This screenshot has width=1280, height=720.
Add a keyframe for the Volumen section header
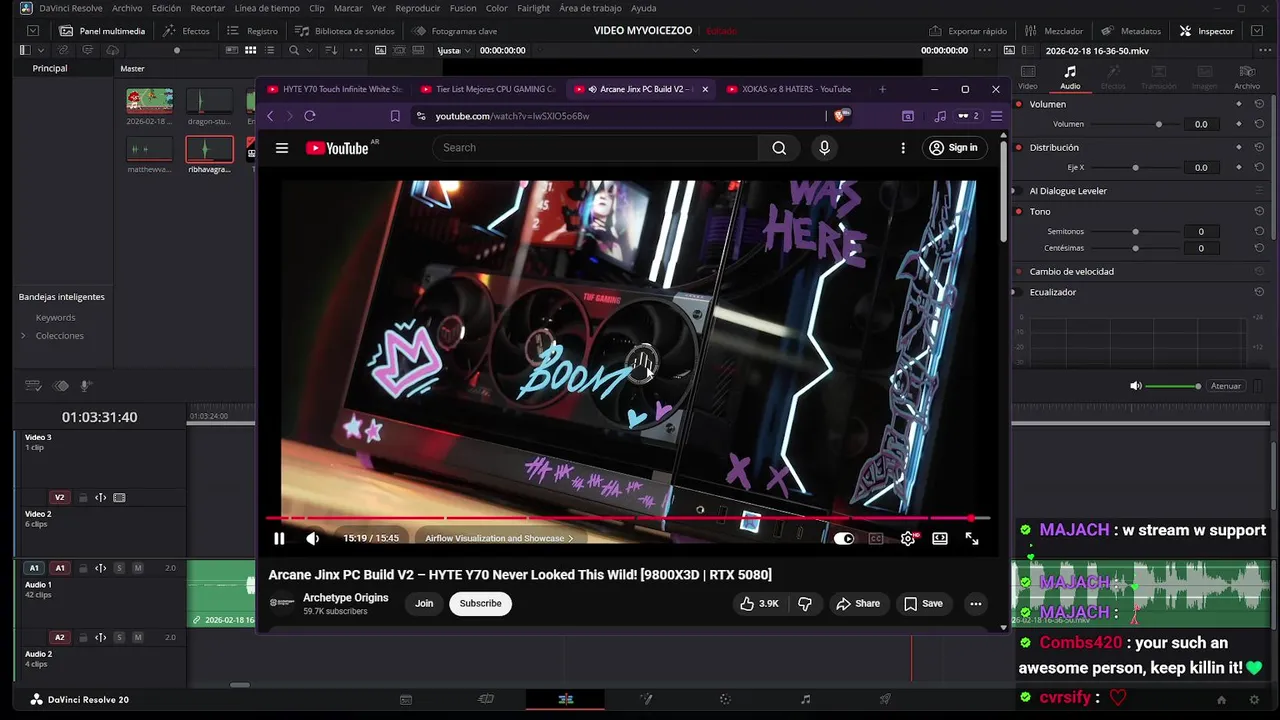1239,104
